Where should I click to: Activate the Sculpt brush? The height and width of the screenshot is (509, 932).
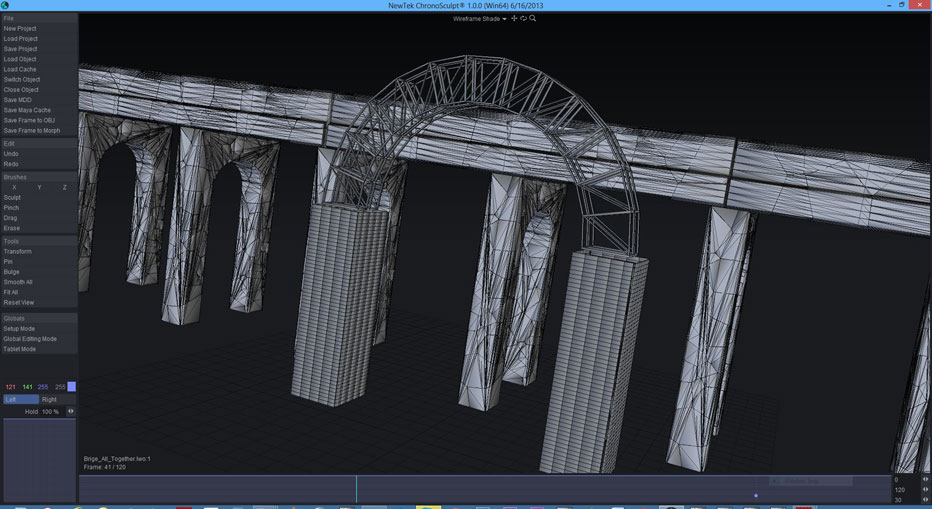tap(12, 198)
